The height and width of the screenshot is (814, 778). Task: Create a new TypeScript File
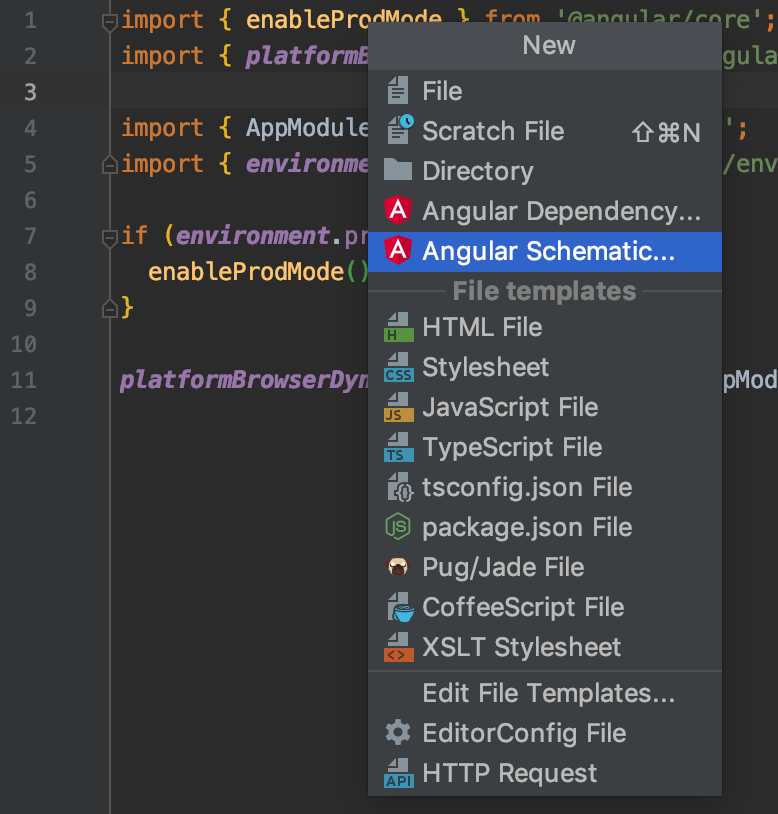(x=544, y=447)
